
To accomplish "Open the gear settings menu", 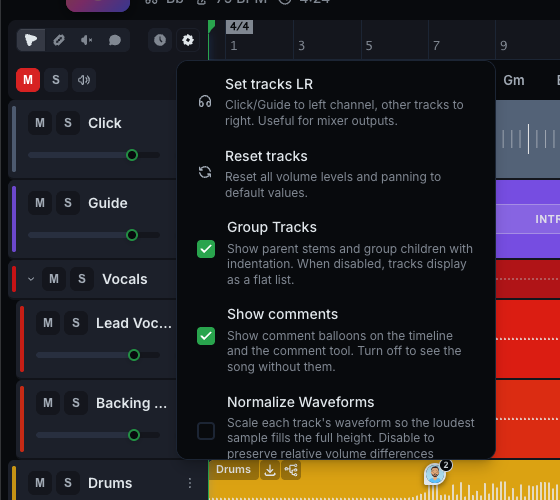I will click(x=188, y=40).
